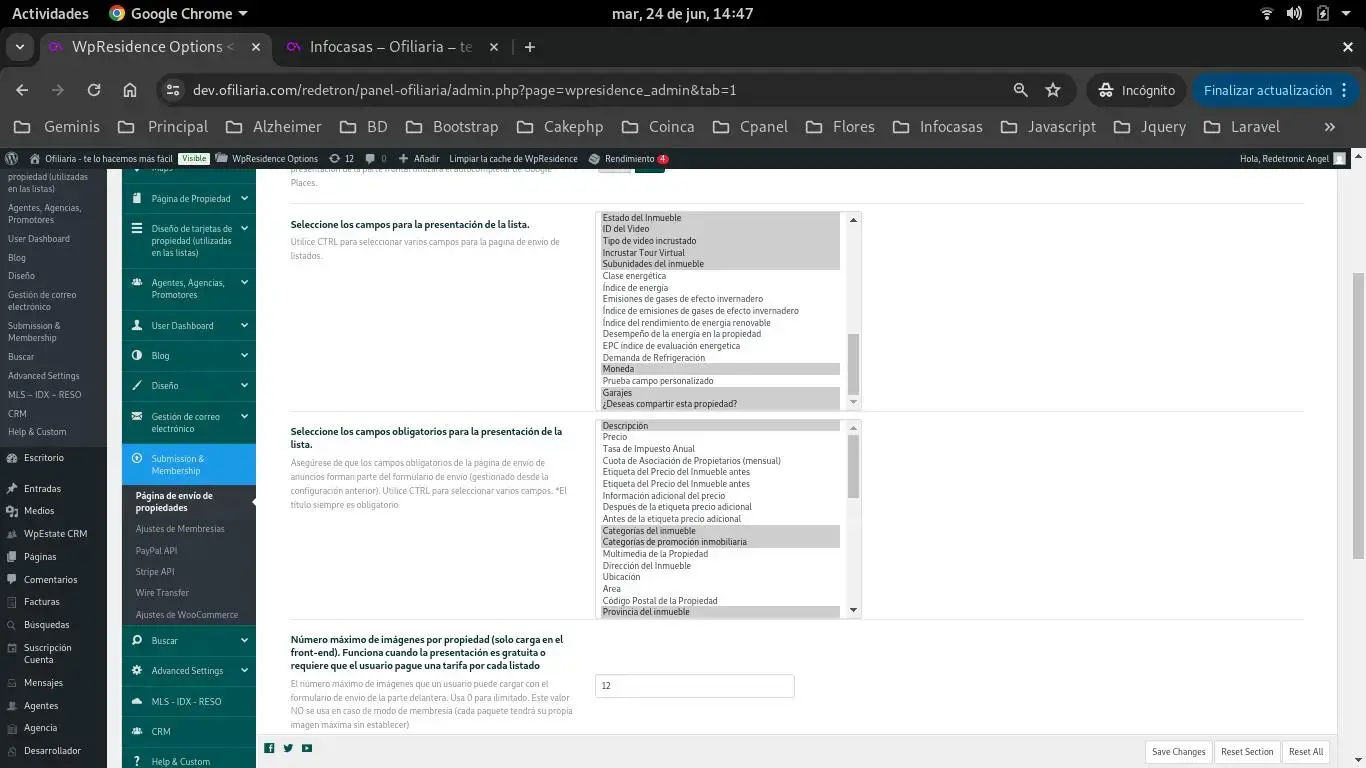Expand the Página de Propiedad section
The width and height of the screenshot is (1366, 768).
coord(189,199)
